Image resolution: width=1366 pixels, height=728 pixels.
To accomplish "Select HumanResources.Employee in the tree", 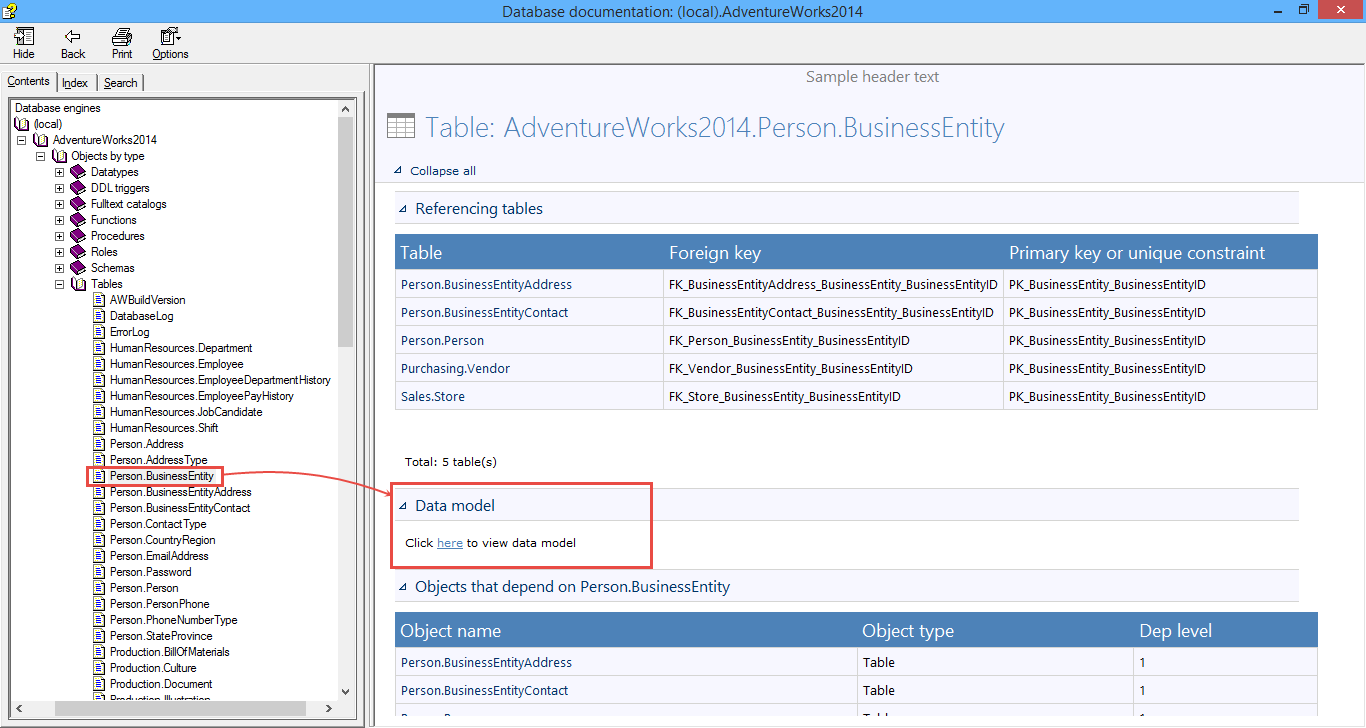I will coord(176,364).
